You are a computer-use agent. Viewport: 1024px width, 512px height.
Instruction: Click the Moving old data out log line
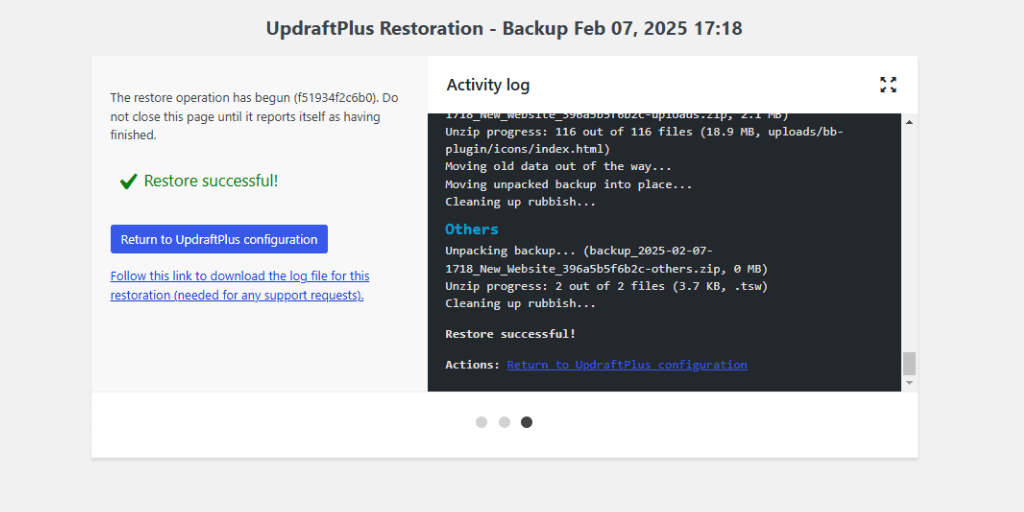pyautogui.click(x=558, y=167)
